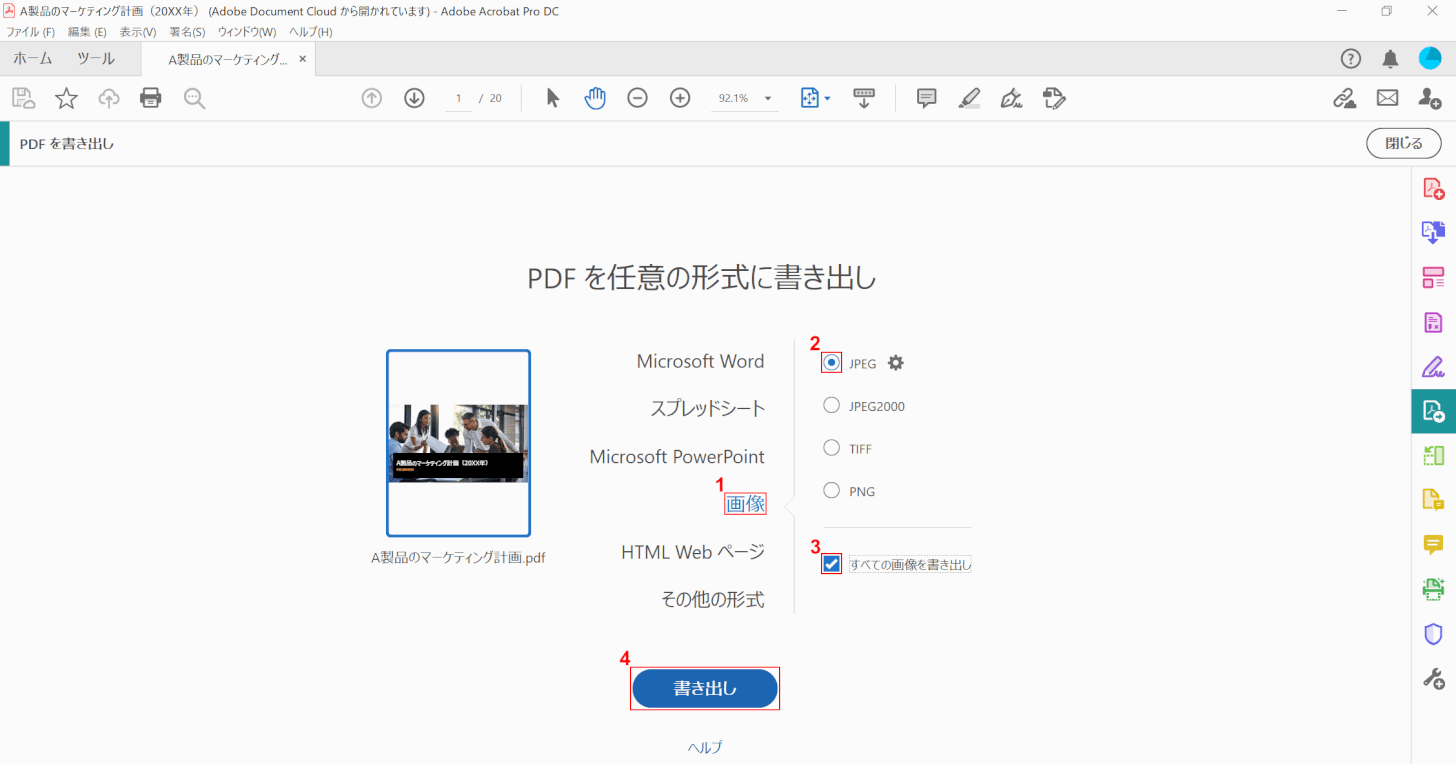1456x764 pixels.
Task: Send file by email envelope icon
Action: (1387, 98)
